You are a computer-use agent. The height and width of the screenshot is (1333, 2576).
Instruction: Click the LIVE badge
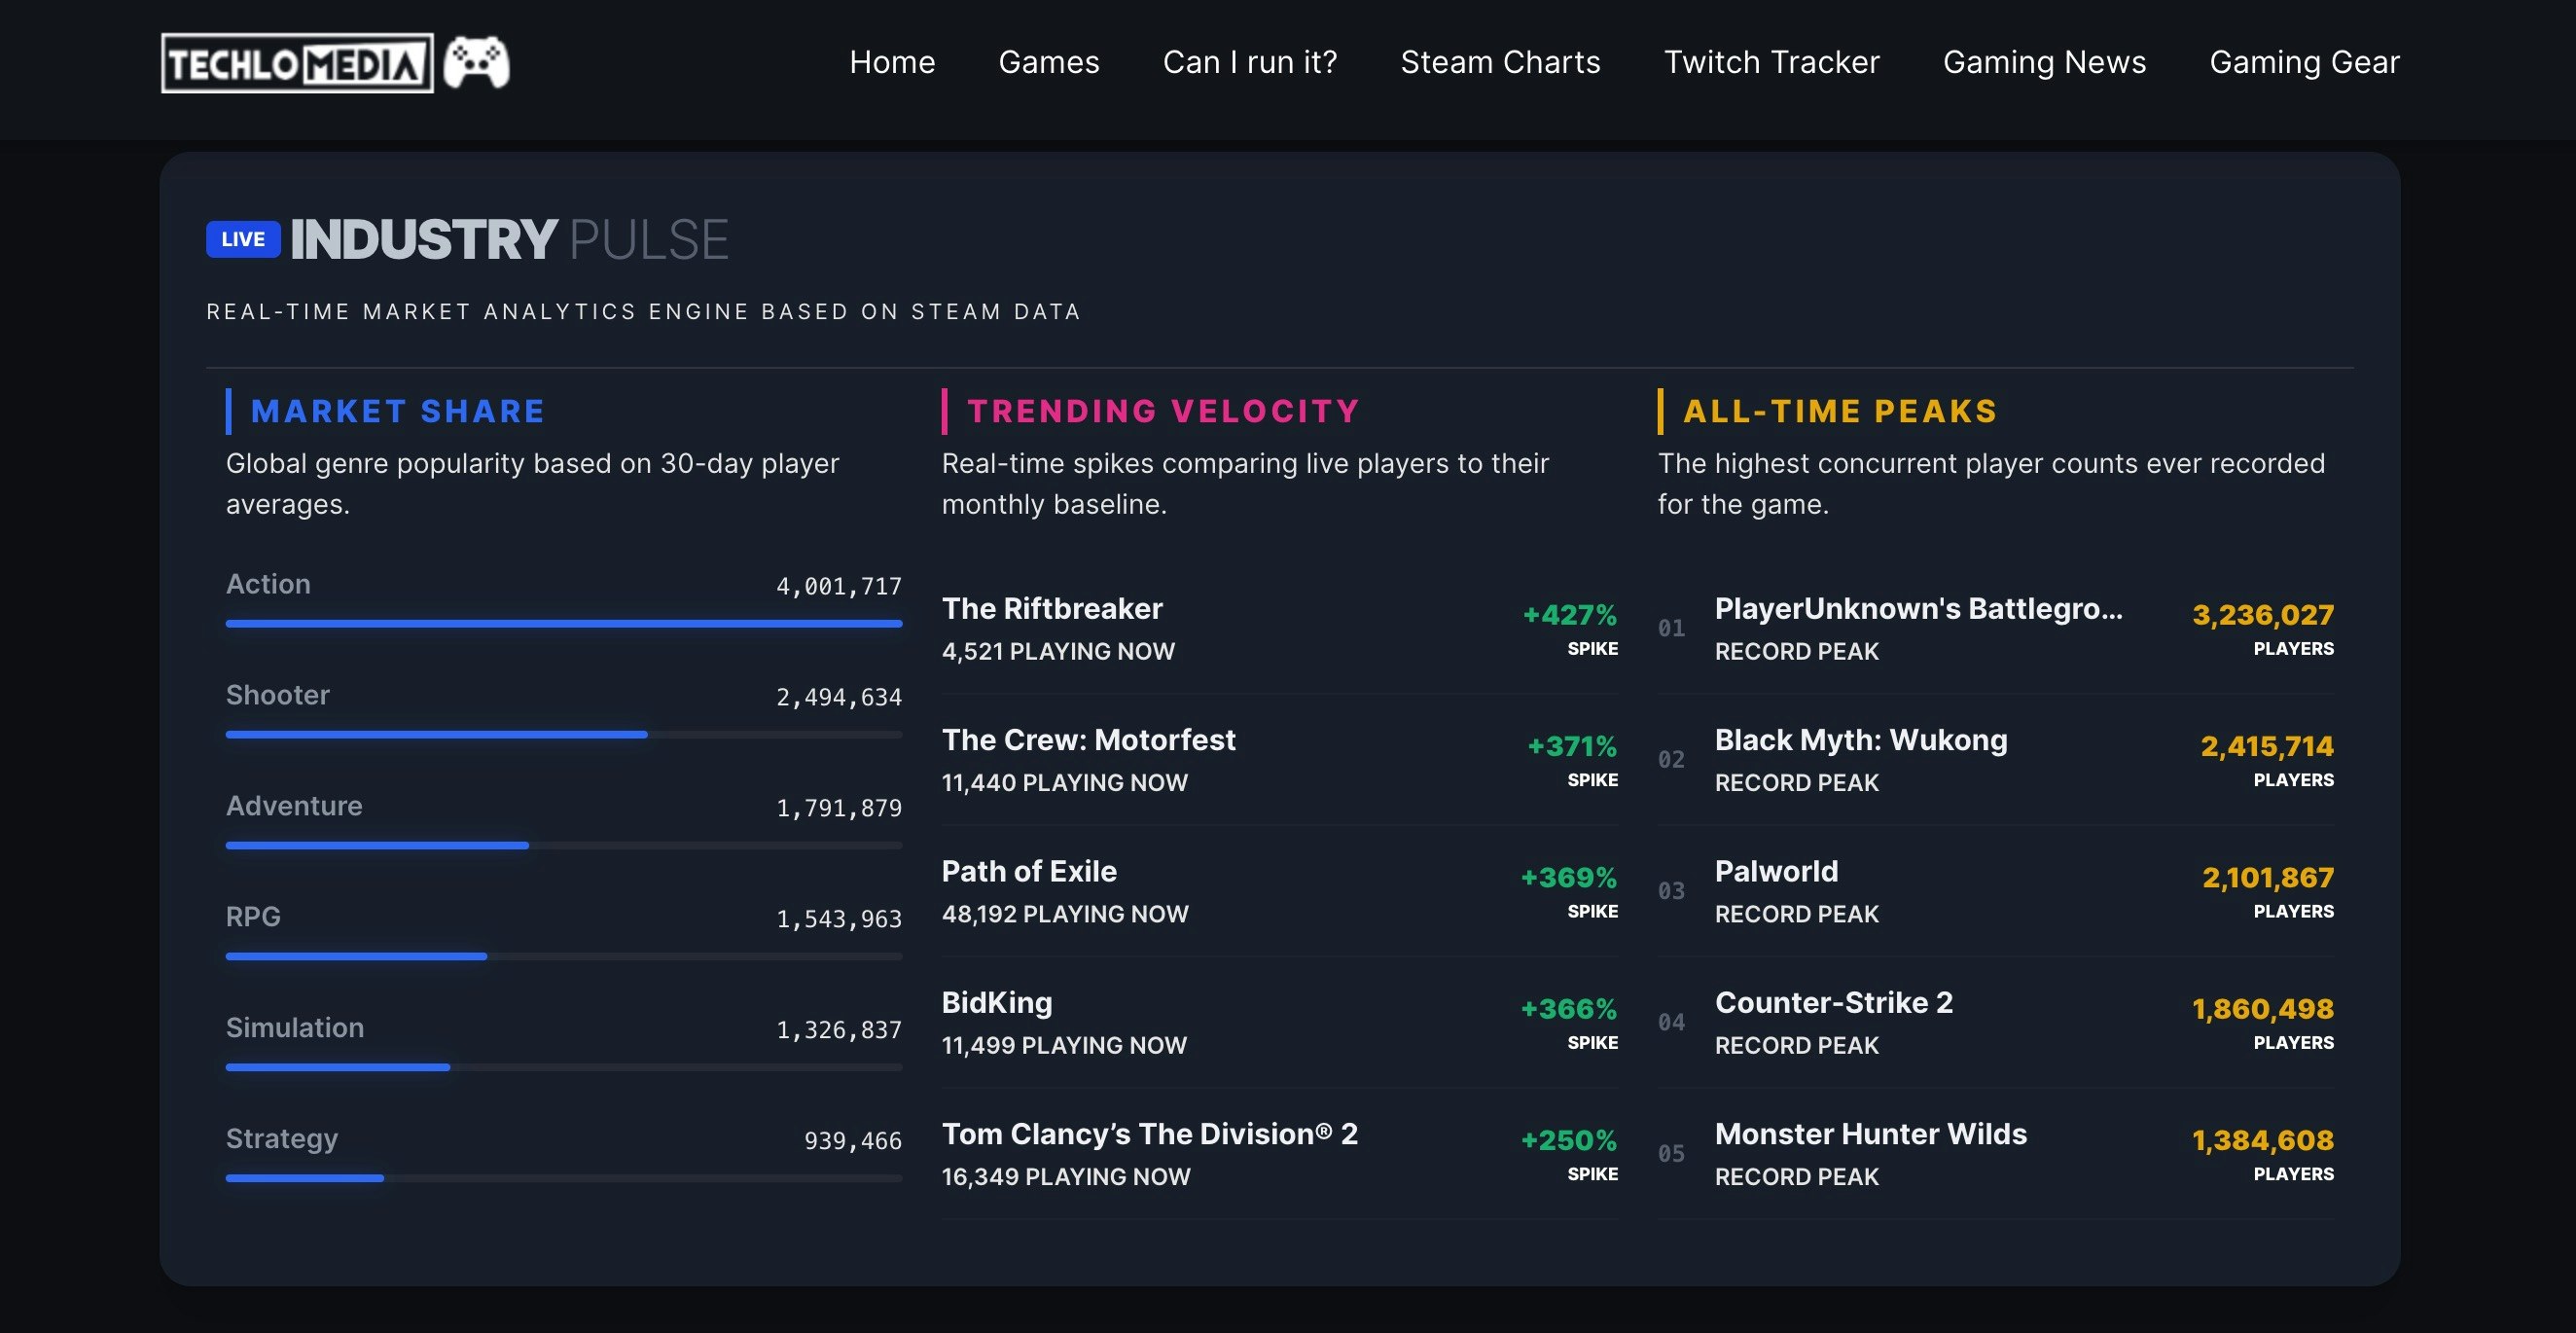tap(243, 240)
